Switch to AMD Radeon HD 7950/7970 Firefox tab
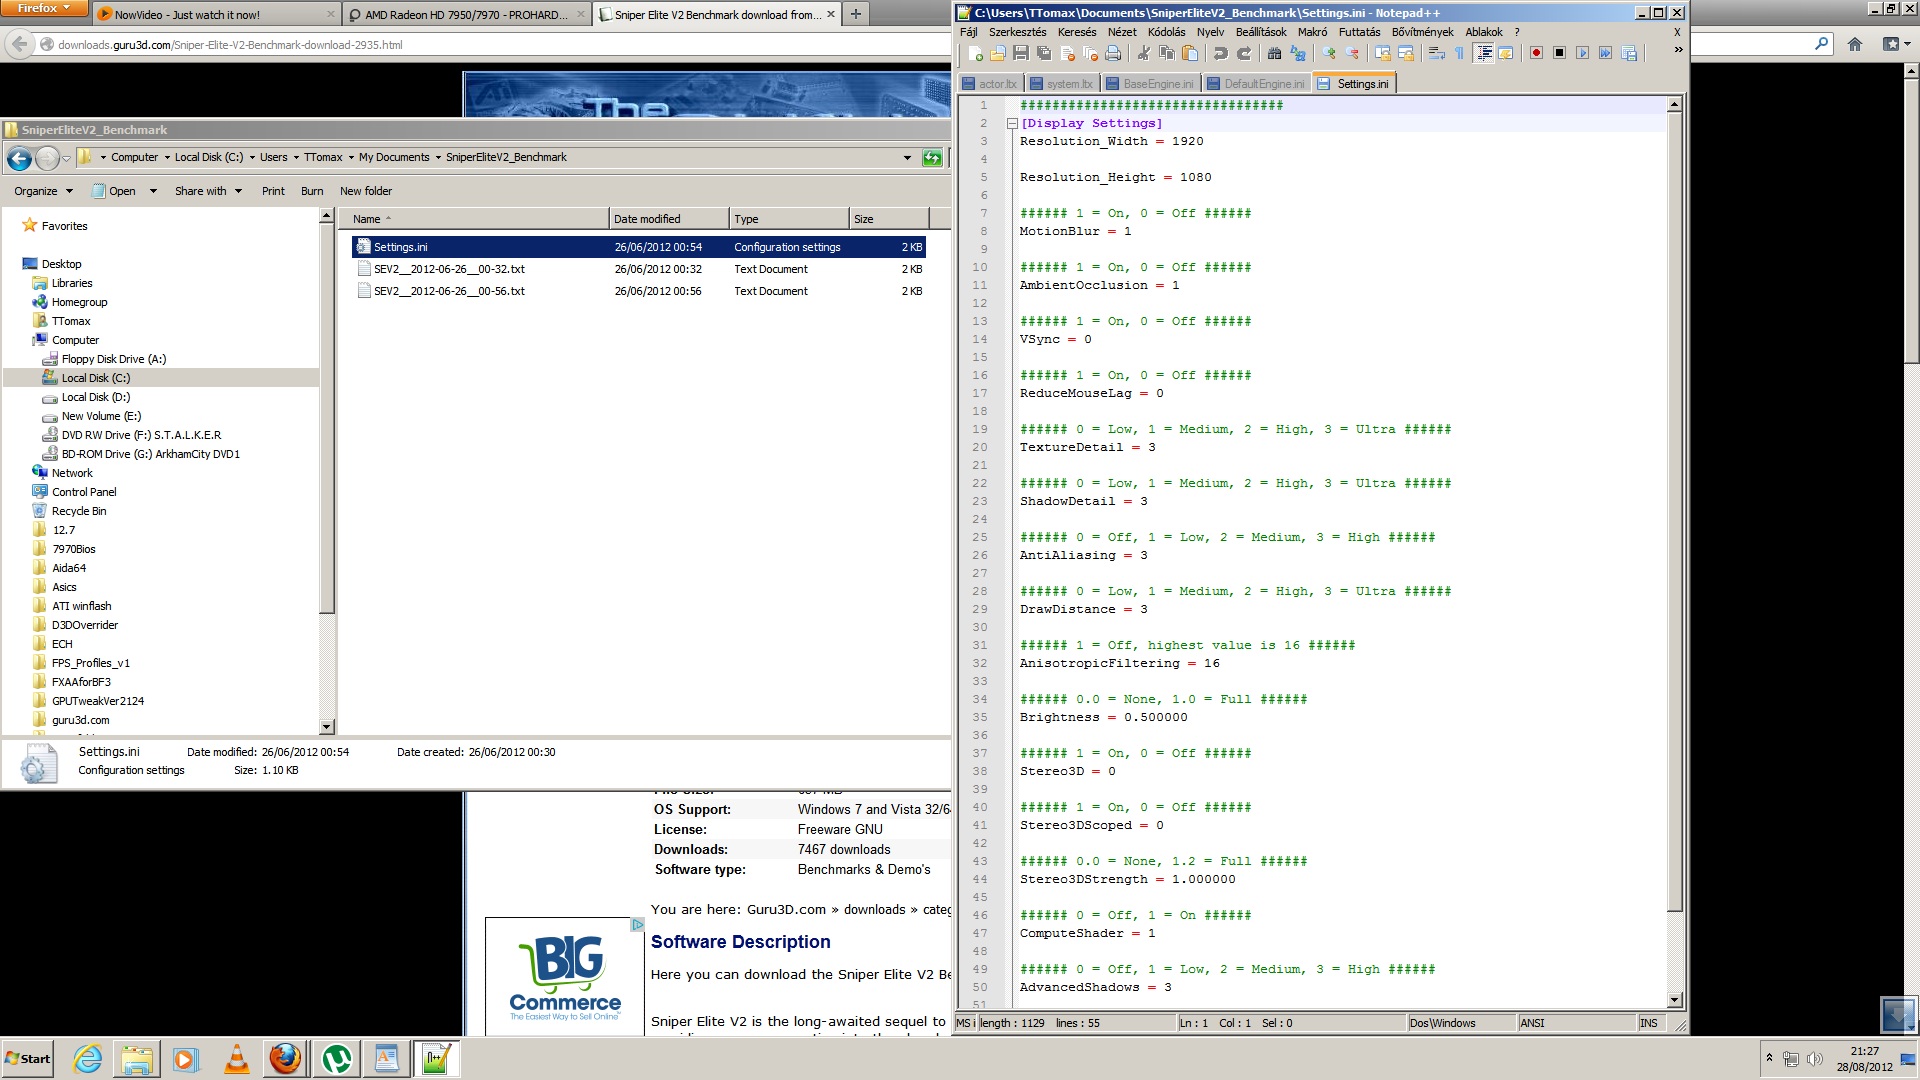 (466, 15)
